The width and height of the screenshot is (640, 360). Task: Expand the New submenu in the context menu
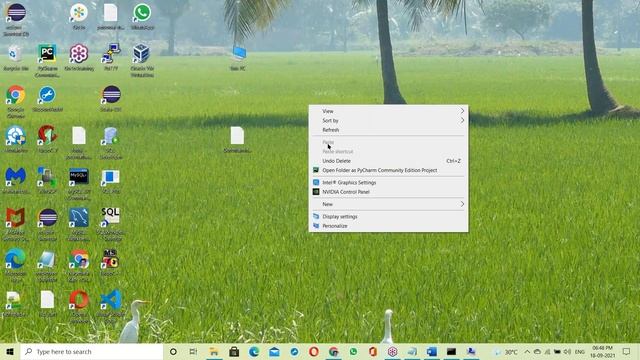coord(388,204)
